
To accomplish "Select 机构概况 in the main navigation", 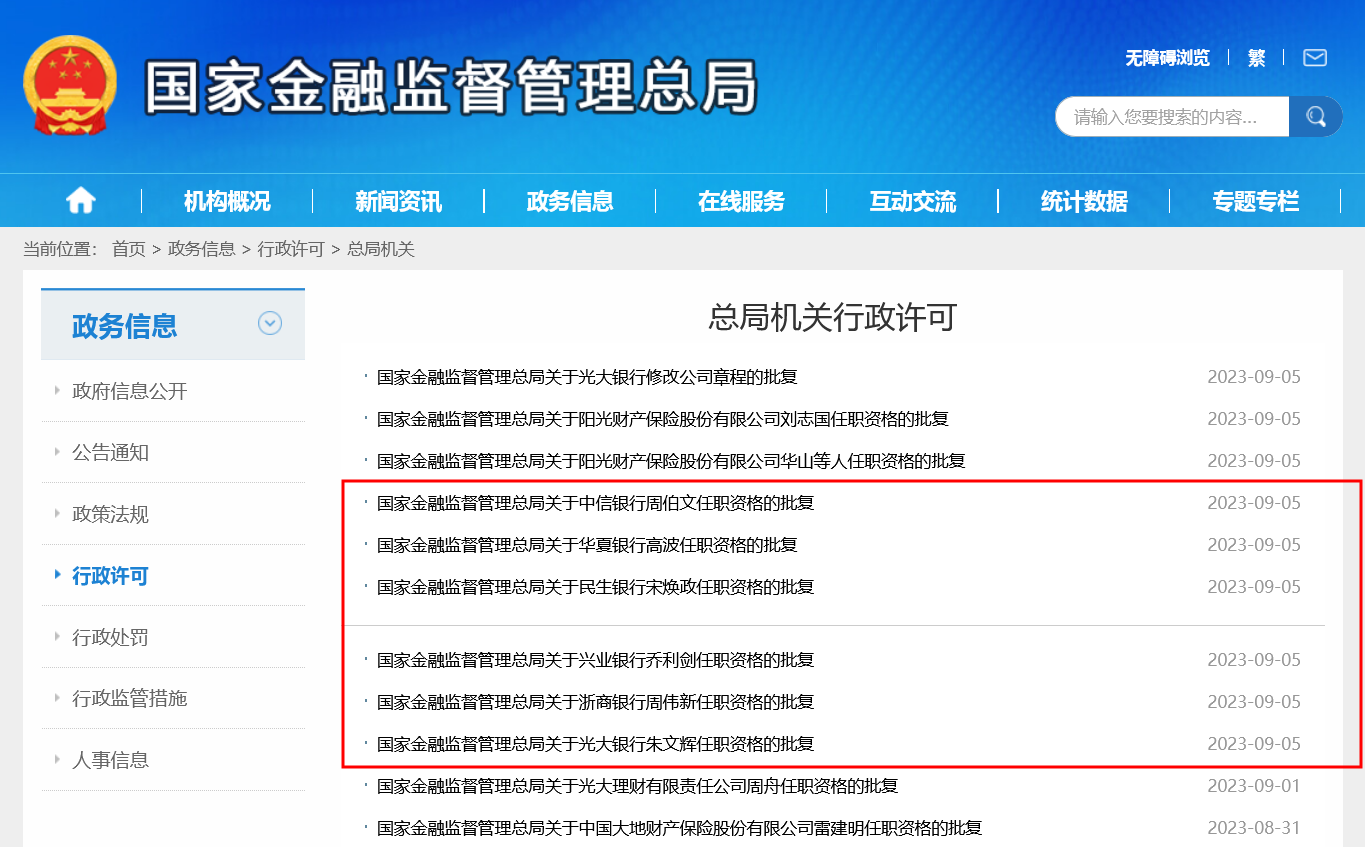I will click(227, 201).
